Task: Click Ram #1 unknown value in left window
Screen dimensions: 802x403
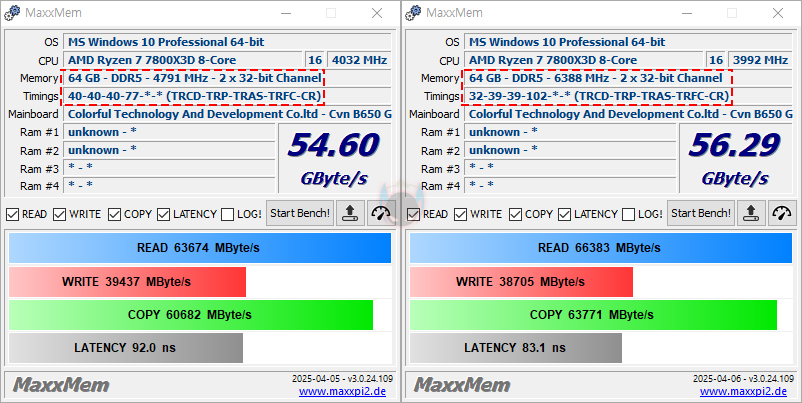Action: [169, 132]
